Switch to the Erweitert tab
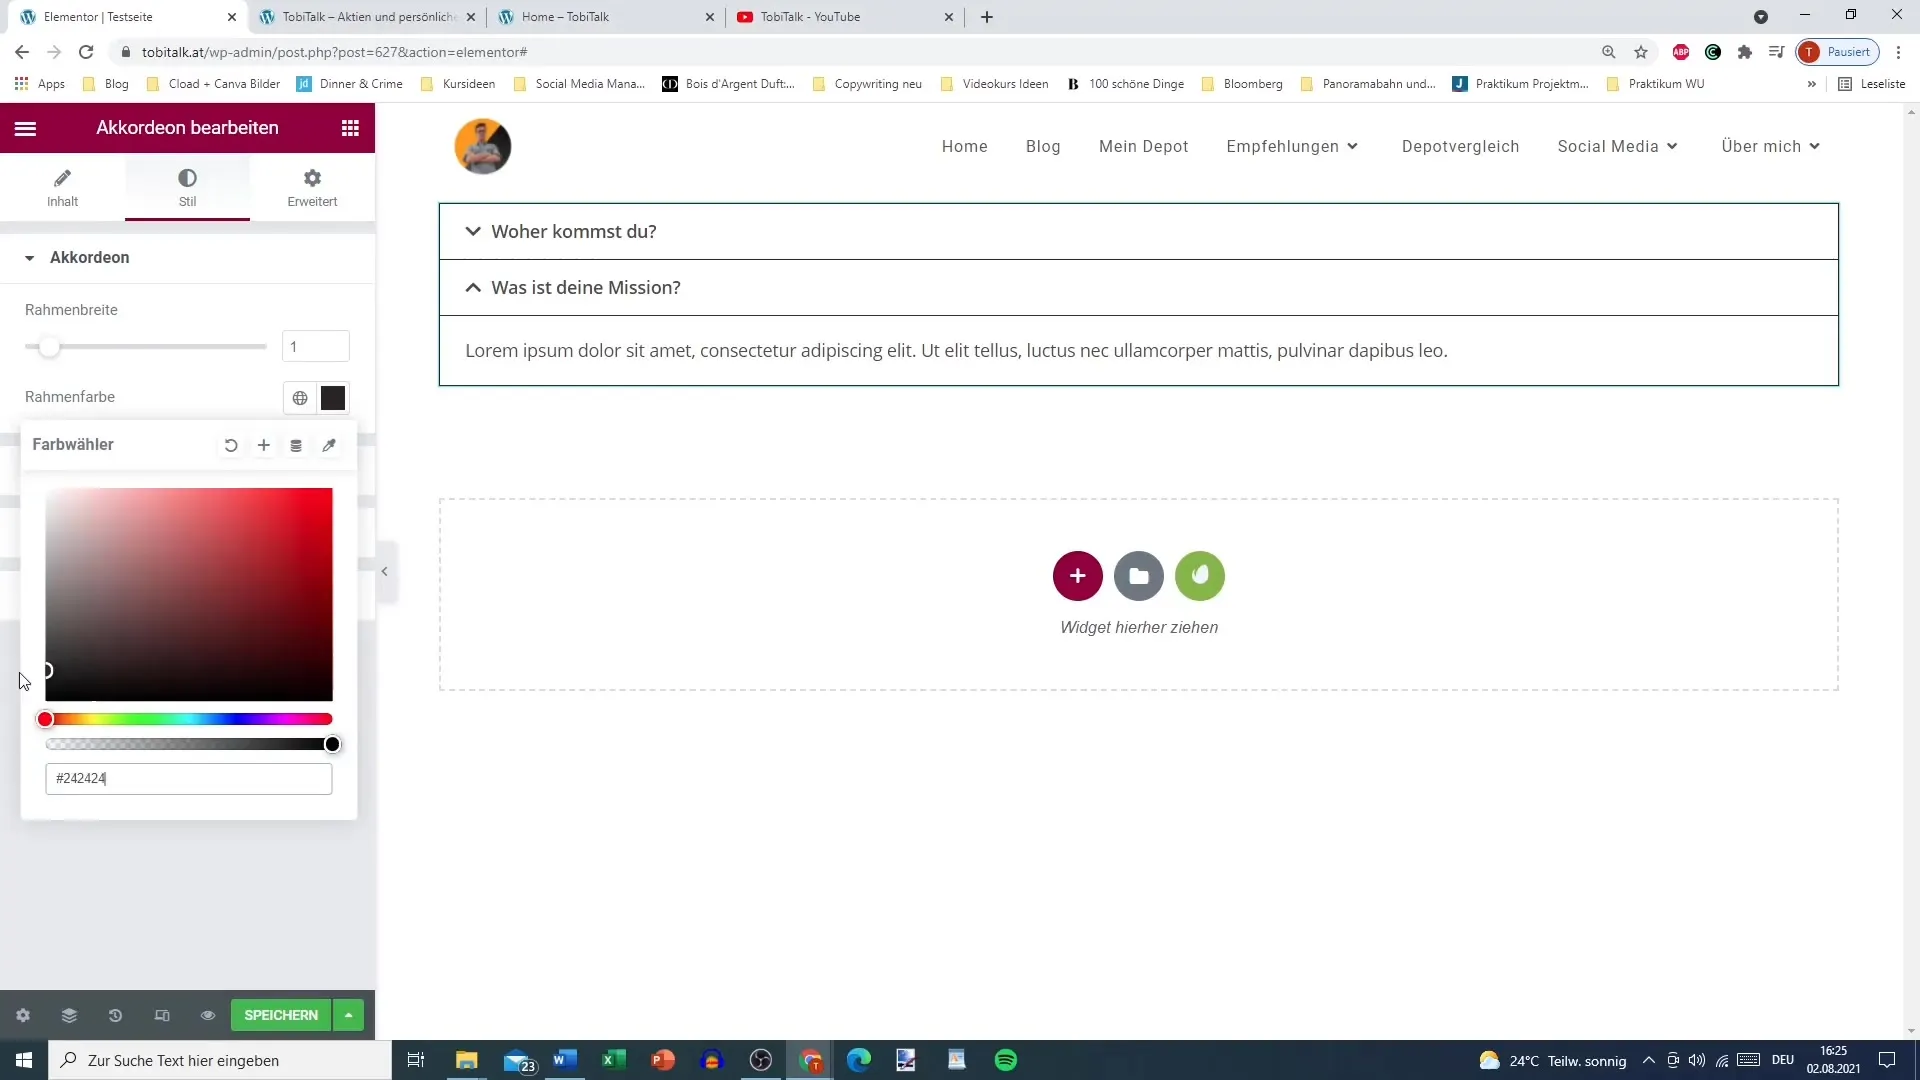The image size is (1920, 1080). coord(312,187)
